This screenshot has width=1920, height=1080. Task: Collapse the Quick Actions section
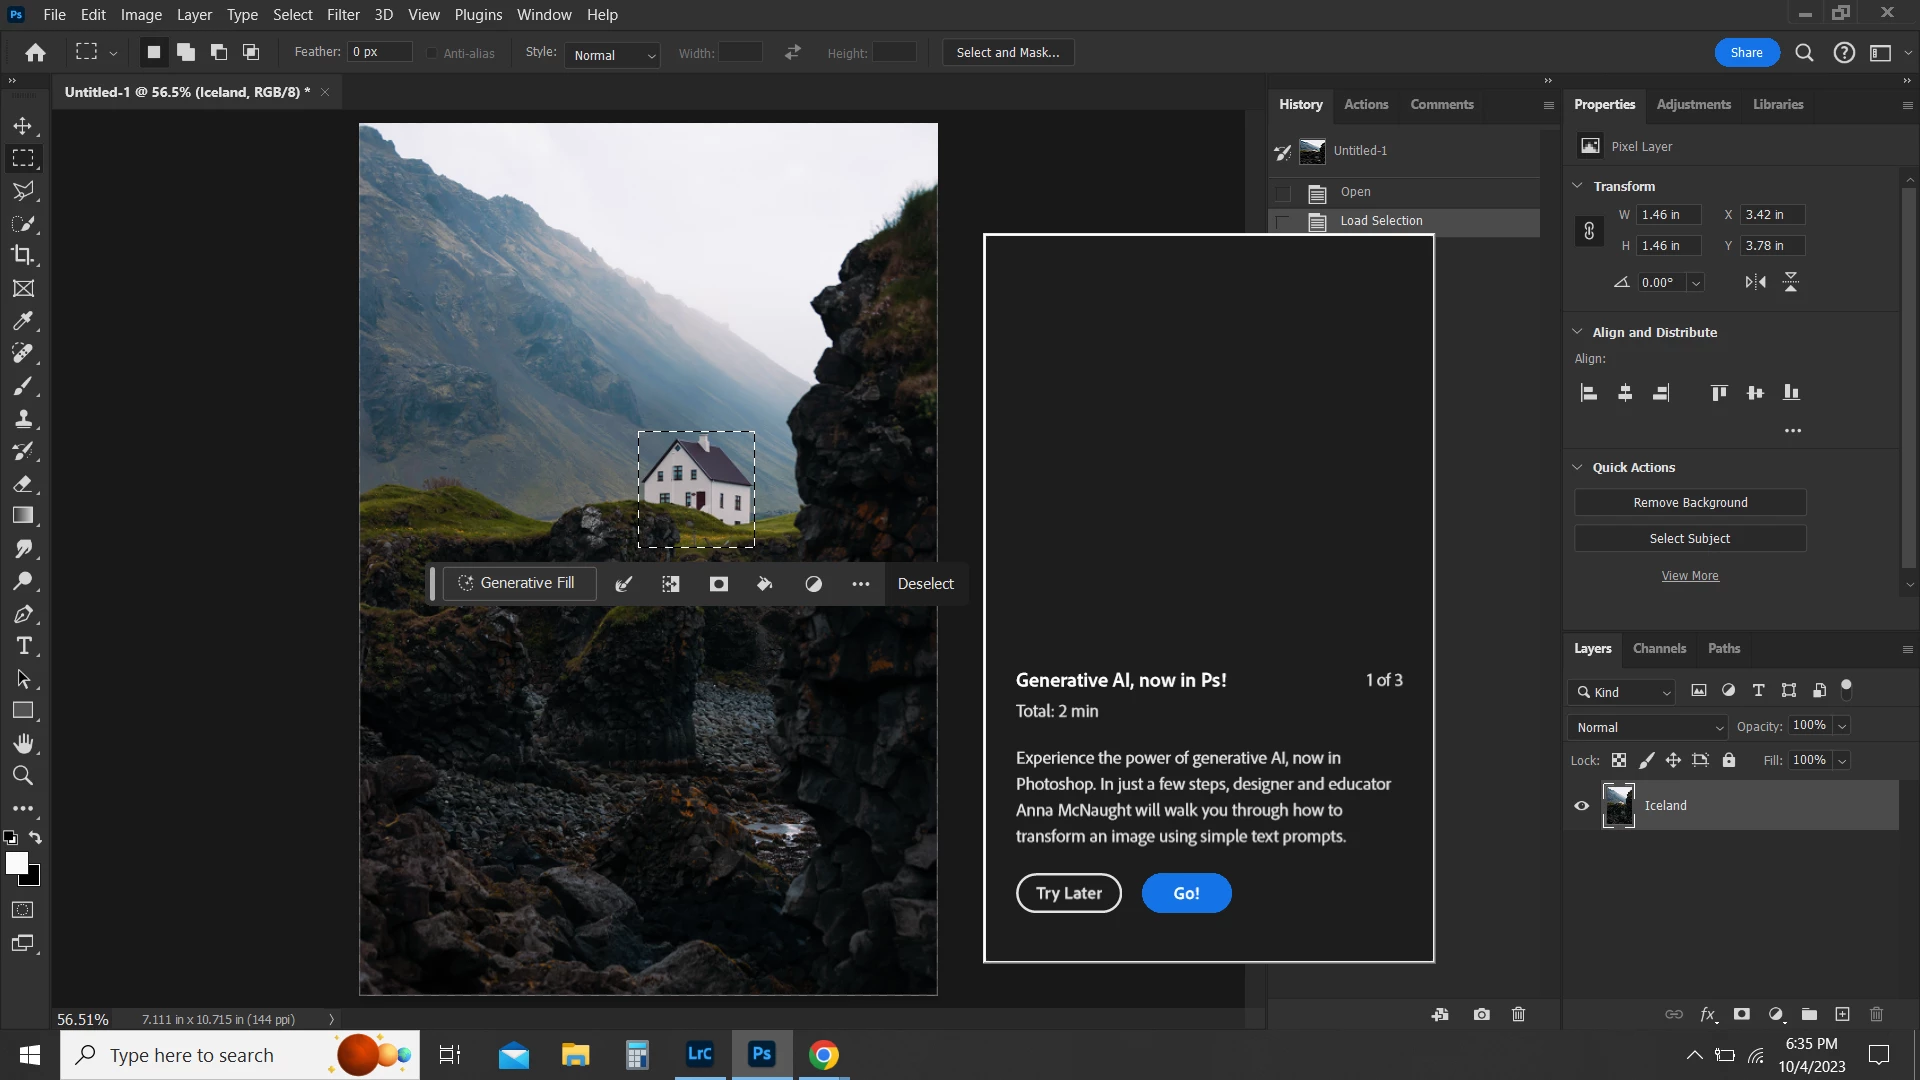pos(1578,467)
